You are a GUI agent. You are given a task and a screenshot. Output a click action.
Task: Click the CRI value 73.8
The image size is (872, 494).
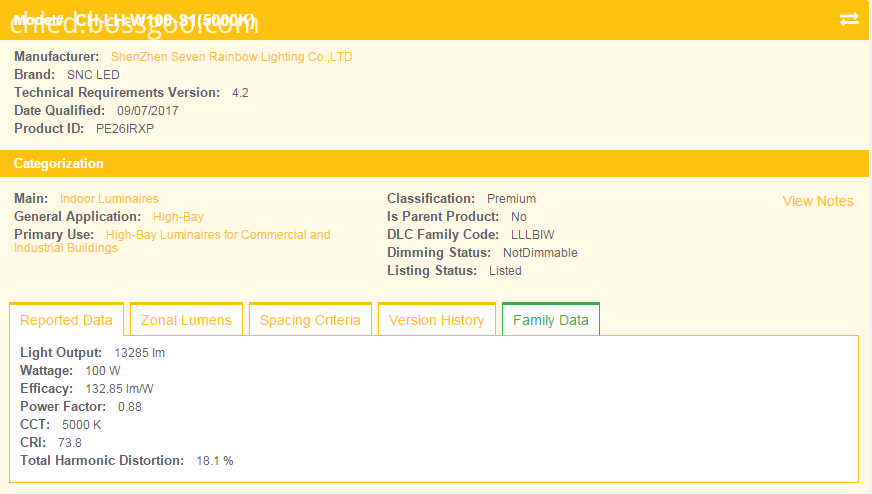(x=70, y=443)
